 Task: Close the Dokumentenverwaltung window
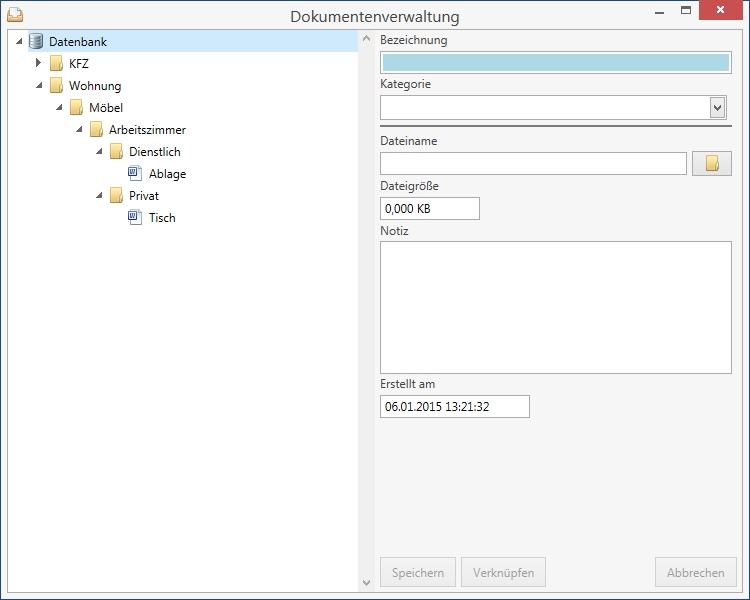[720, 10]
